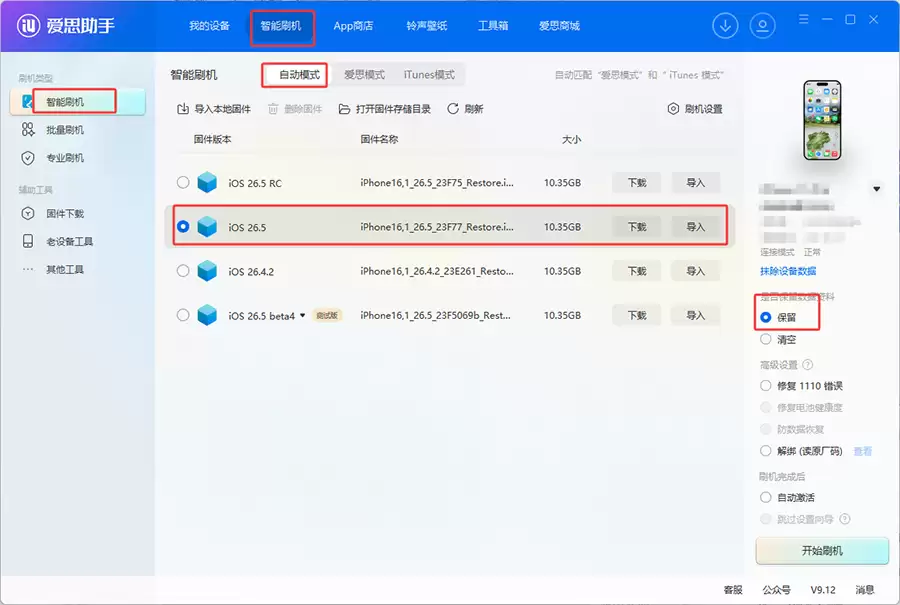The width and height of the screenshot is (900, 605).
Task: Open the download manager arrow icon
Action: 725,26
